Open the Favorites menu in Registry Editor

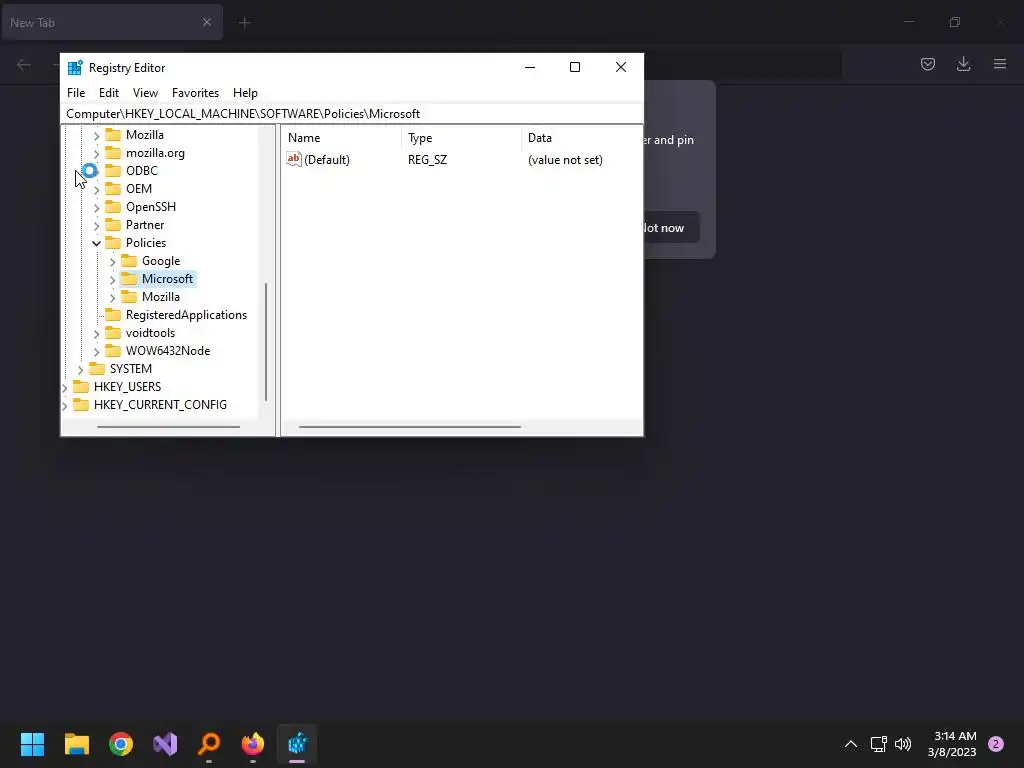[195, 93]
